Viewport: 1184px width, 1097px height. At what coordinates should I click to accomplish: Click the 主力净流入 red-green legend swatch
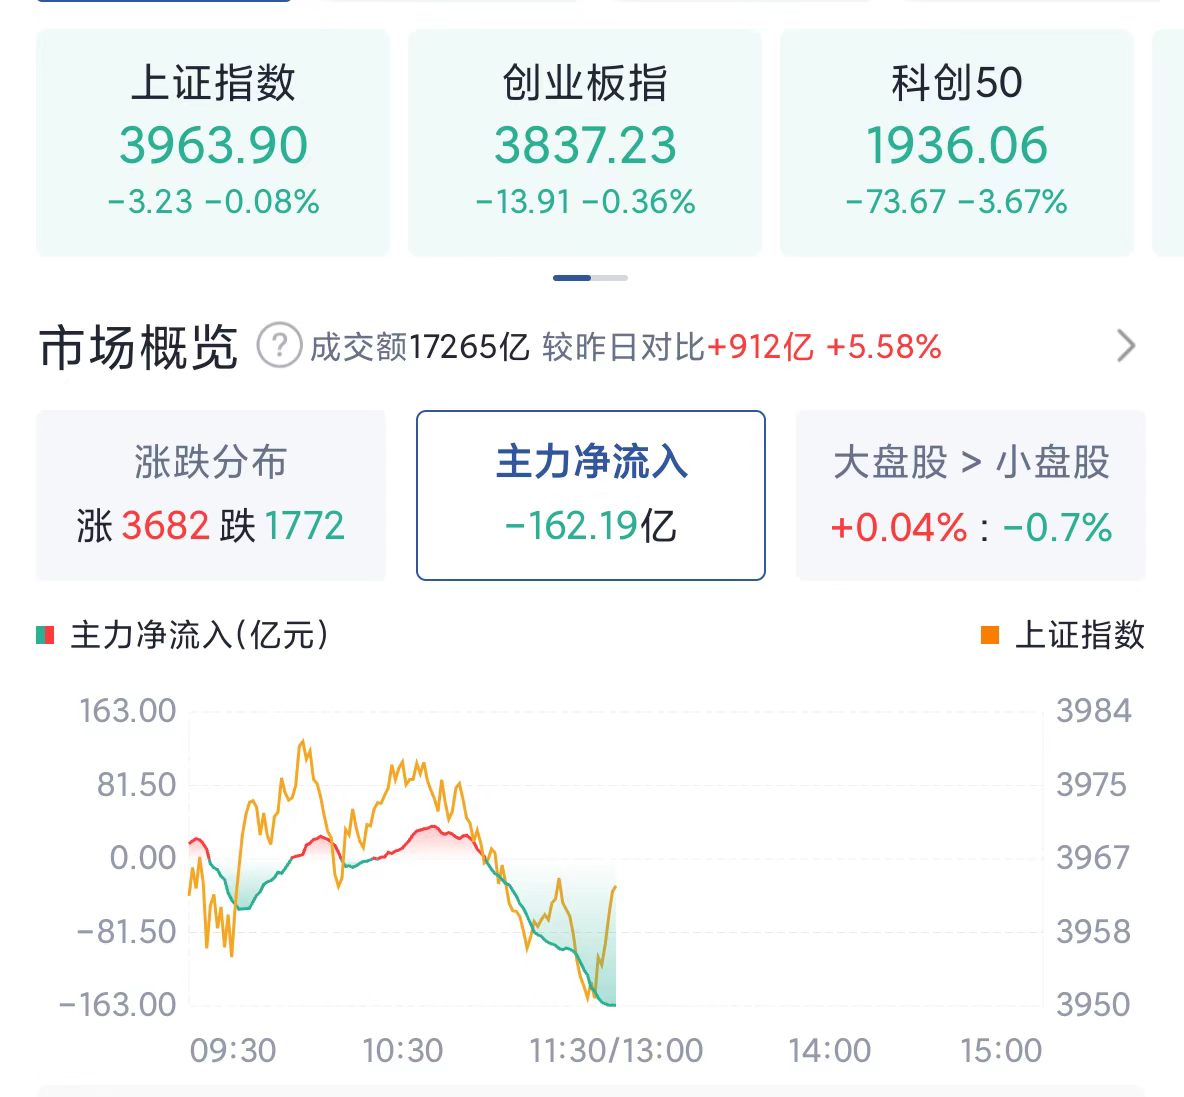tap(45, 635)
